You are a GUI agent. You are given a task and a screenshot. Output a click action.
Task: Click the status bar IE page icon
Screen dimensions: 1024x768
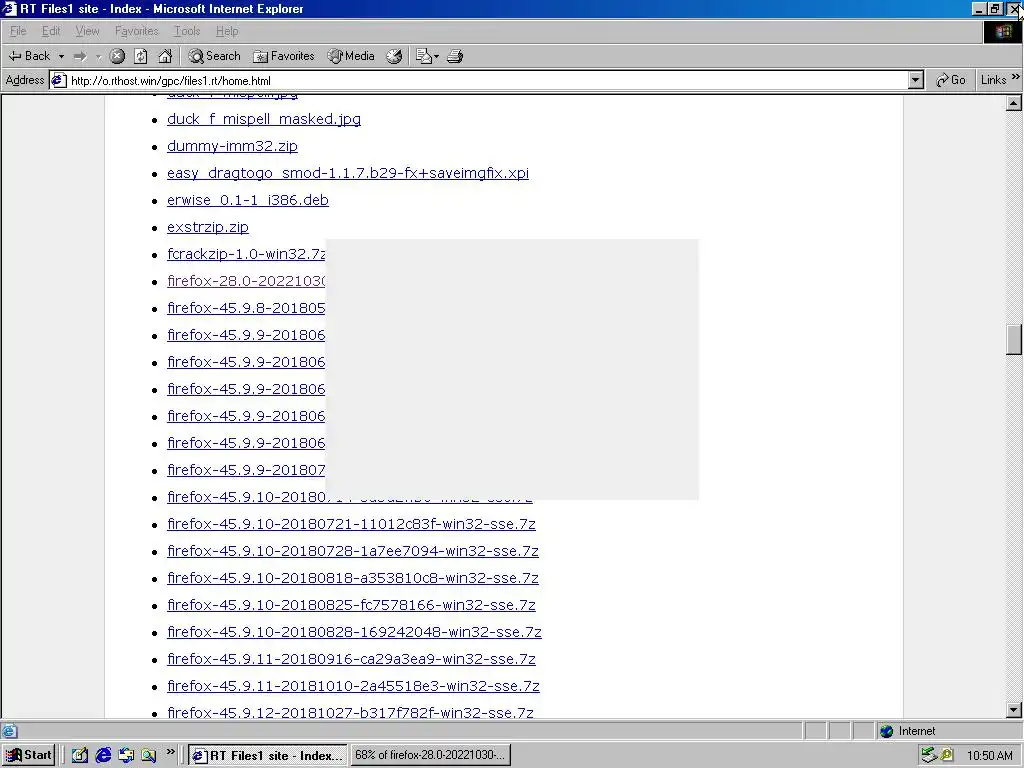[10, 731]
